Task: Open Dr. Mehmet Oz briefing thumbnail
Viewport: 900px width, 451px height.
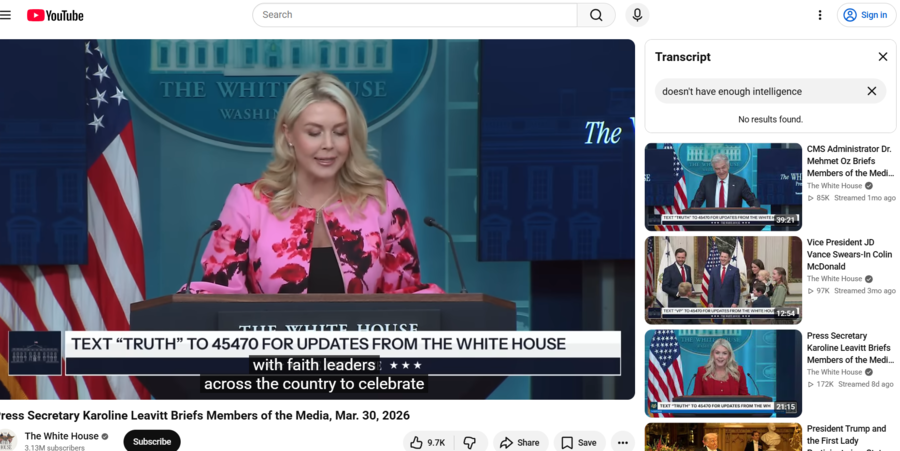Action: point(723,186)
